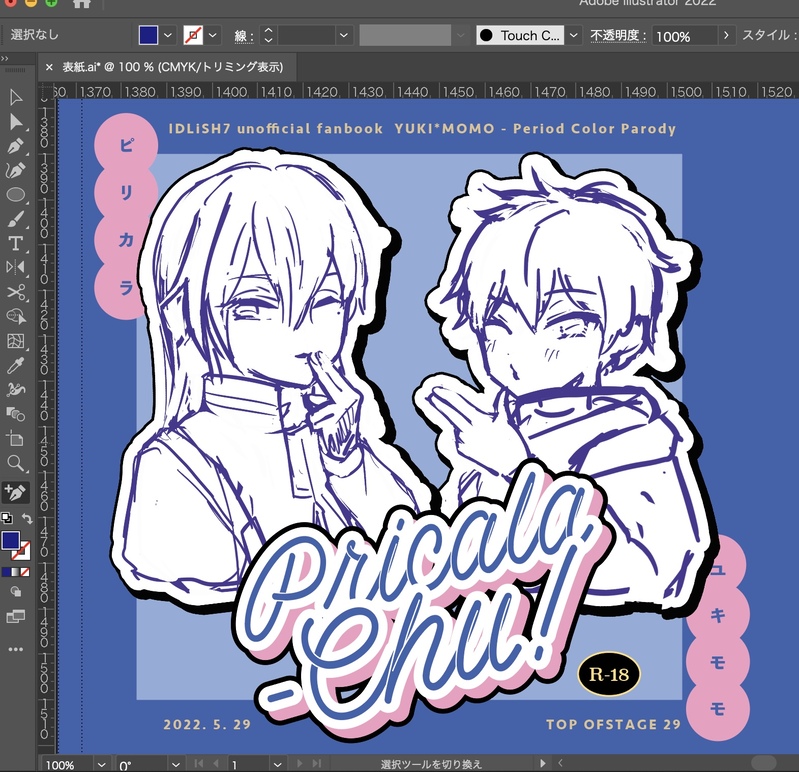Set the toolbox paint to None
The width and height of the screenshot is (799, 772).
[24, 572]
